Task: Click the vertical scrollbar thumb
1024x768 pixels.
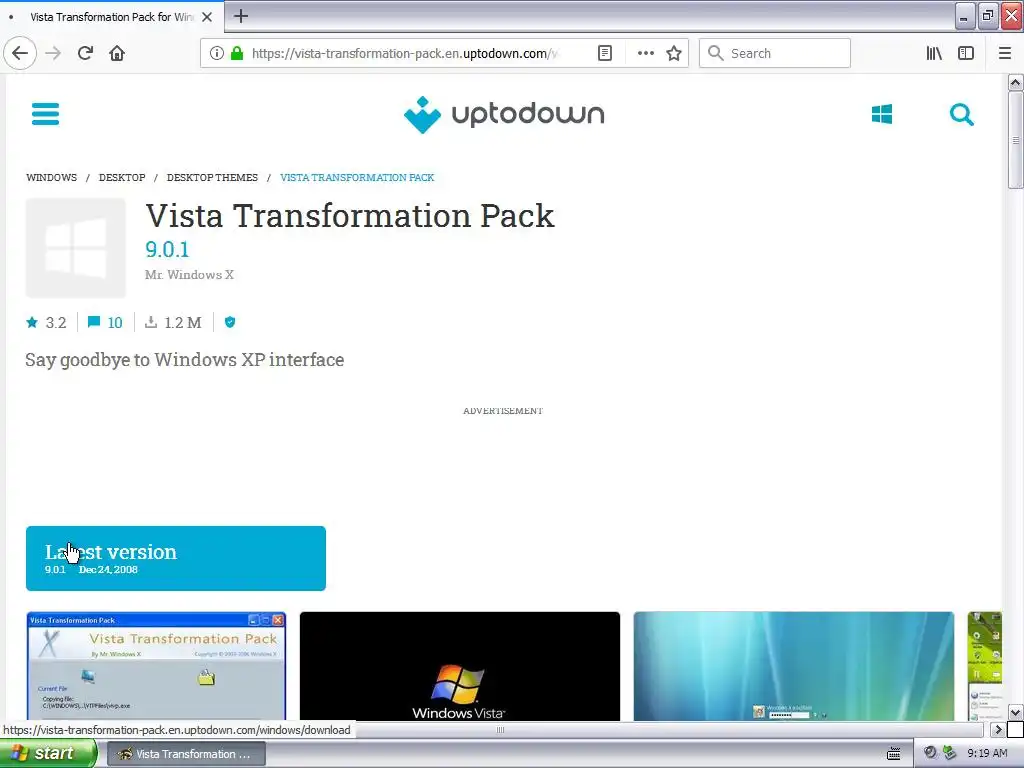Action: (x=1015, y=140)
